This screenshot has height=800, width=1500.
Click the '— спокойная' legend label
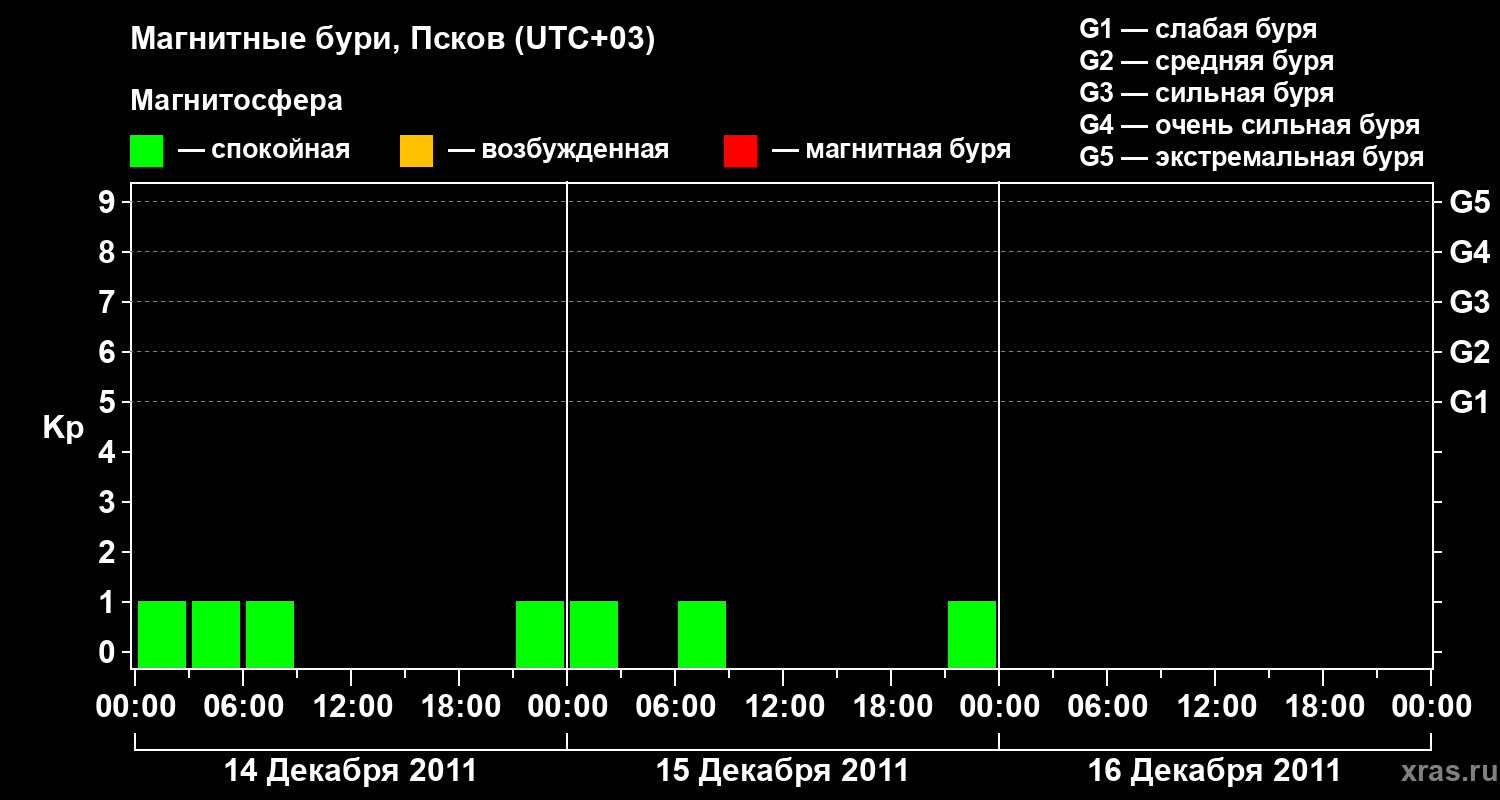pyautogui.click(x=264, y=150)
